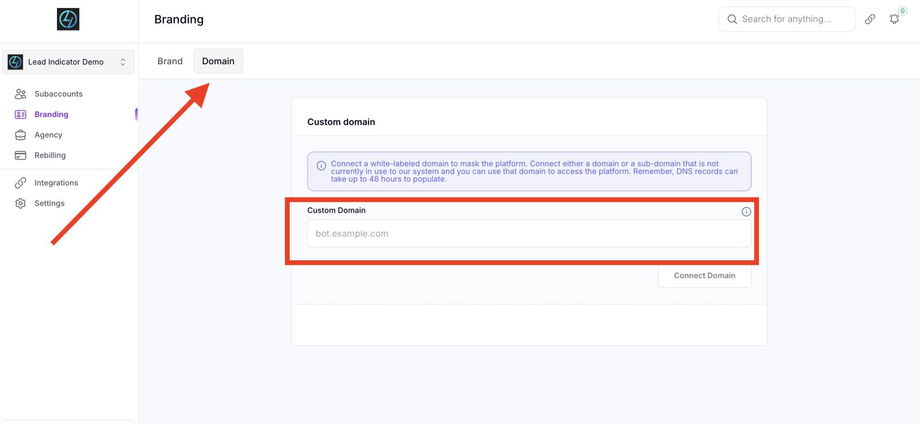
Task: Navigate to Integrations in the sidebar
Action: [56, 183]
